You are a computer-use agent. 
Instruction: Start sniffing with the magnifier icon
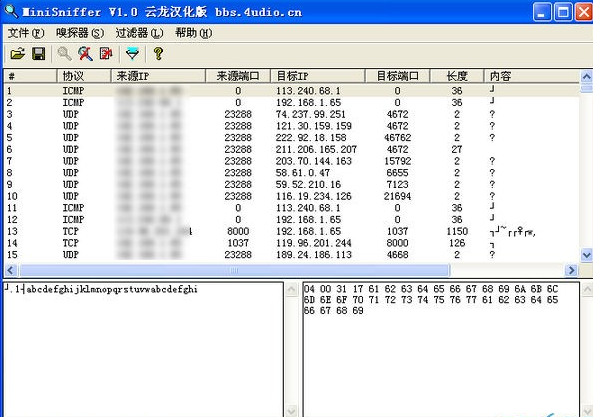click(64, 54)
